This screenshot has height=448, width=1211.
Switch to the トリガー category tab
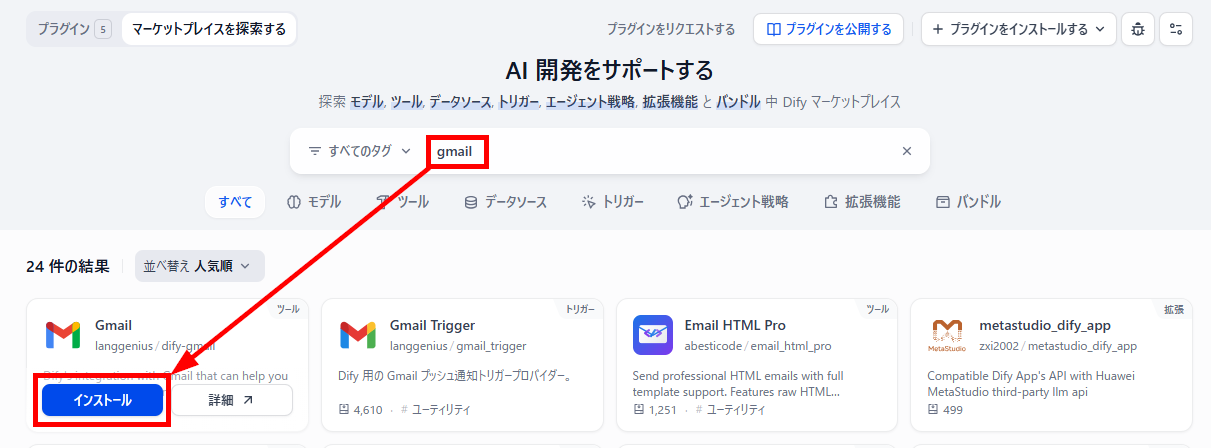click(x=613, y=202)
